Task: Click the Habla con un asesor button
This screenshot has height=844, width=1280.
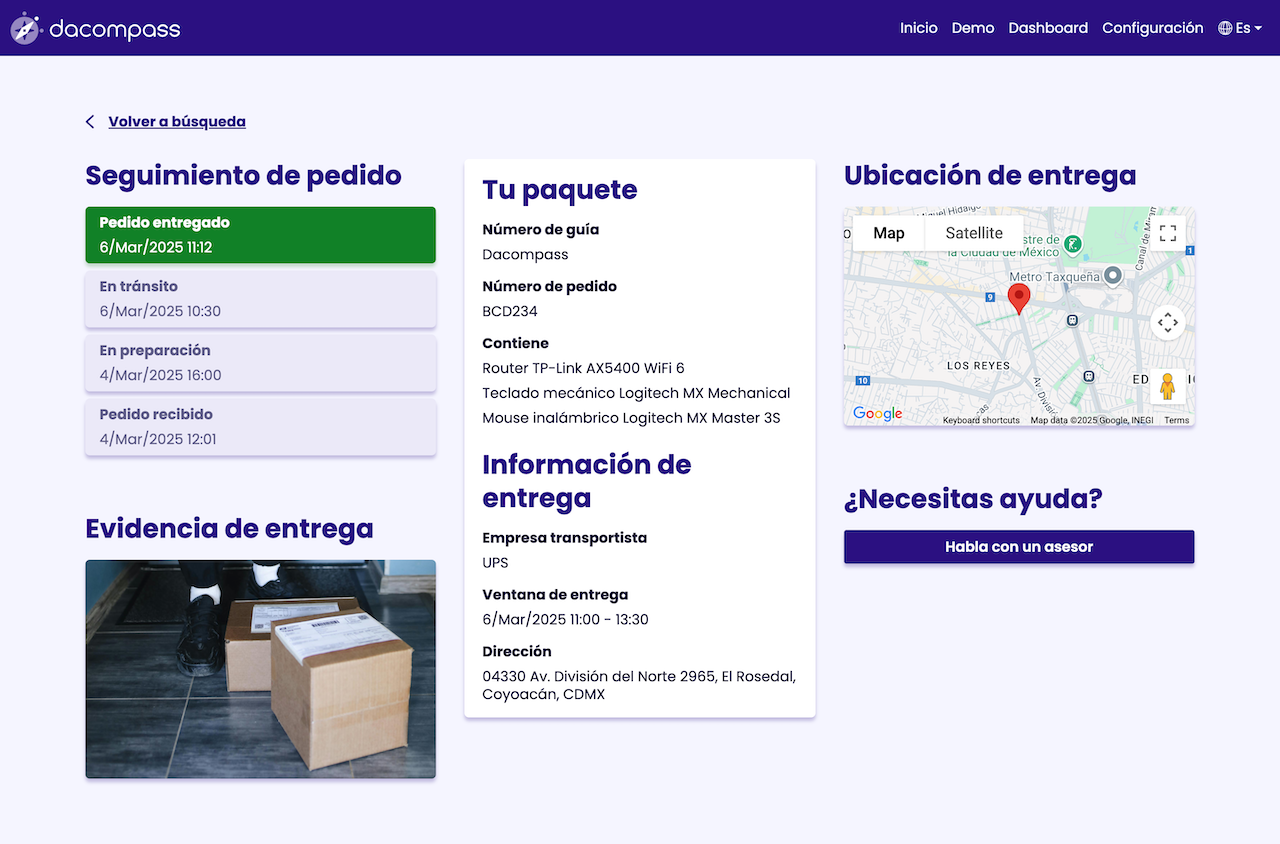Action: (1018, 547)
